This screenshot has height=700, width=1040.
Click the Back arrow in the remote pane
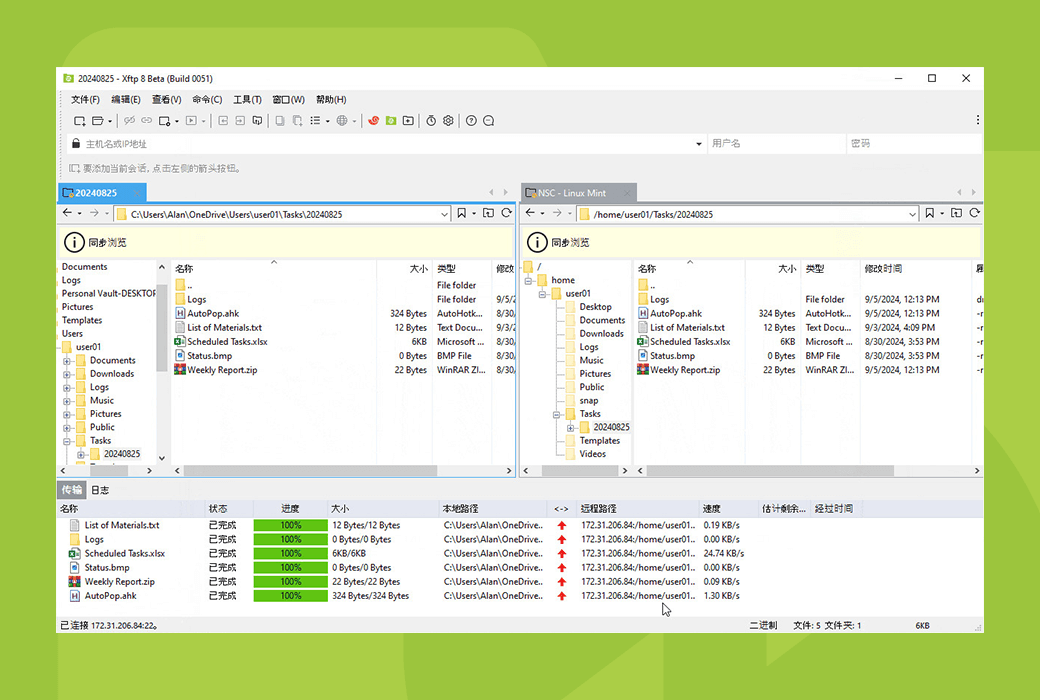[x=530, y=213]
